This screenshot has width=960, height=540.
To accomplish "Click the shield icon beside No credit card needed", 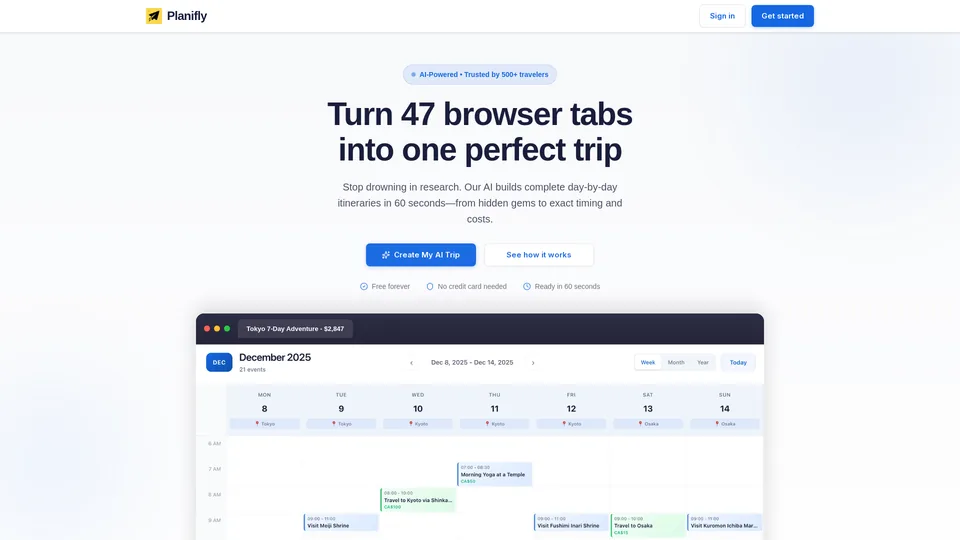I will click(430, 287).
